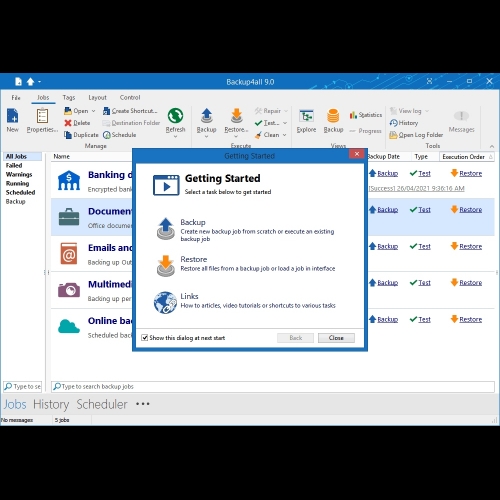Select the Control ribbon tab
The height and width of the screenshot is (500, 500).
(130, 98)
